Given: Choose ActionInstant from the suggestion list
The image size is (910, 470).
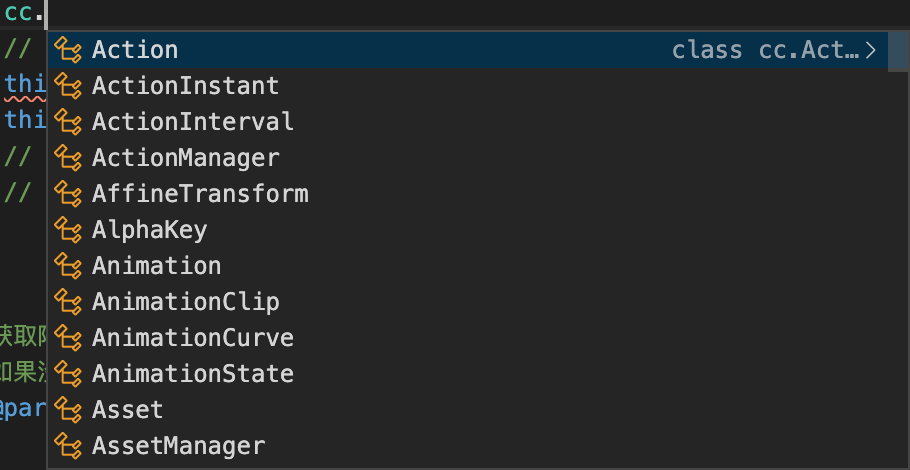Looking at the screenshot, I should 185,86.
